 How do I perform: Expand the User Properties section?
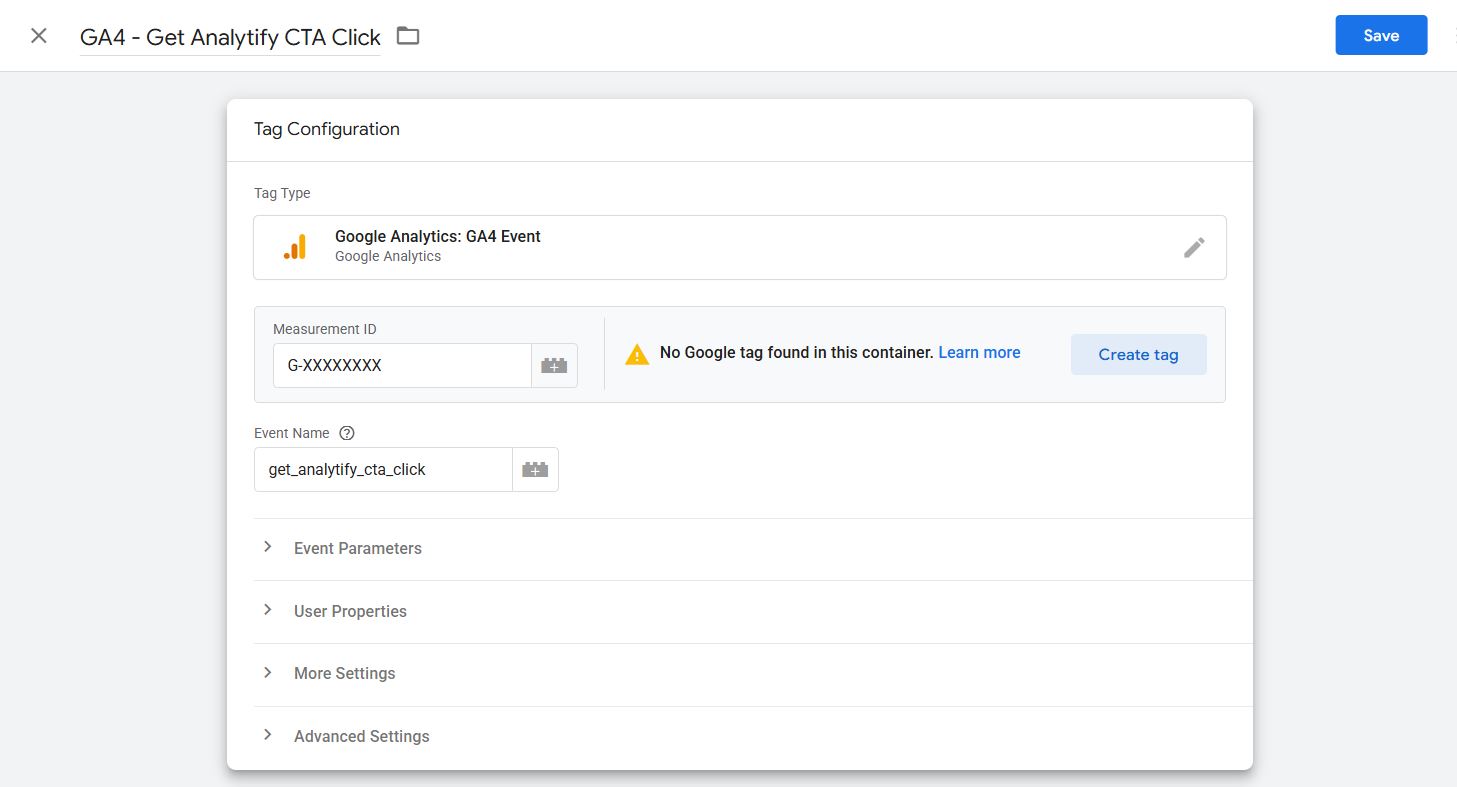click(350, 611)
